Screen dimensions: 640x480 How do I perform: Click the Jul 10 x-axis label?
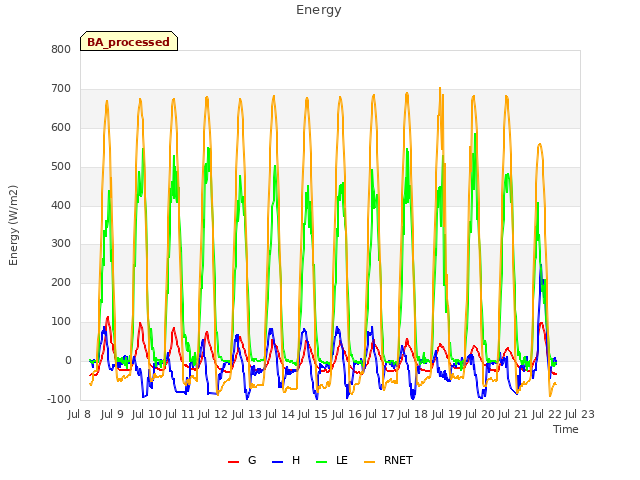pos(147,414)
